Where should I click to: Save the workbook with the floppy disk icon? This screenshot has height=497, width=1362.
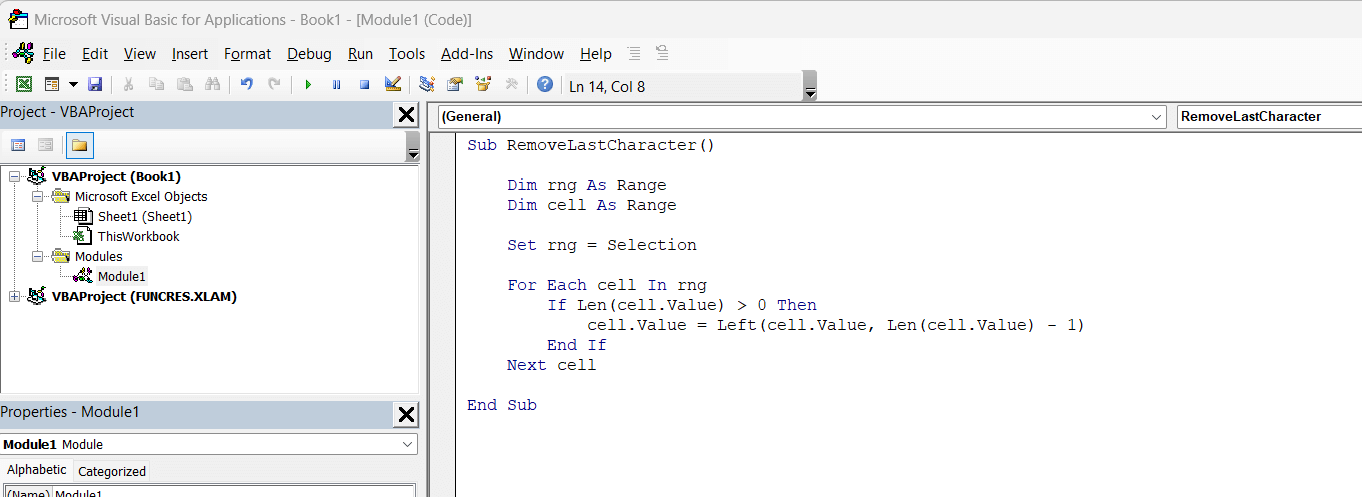95,85
